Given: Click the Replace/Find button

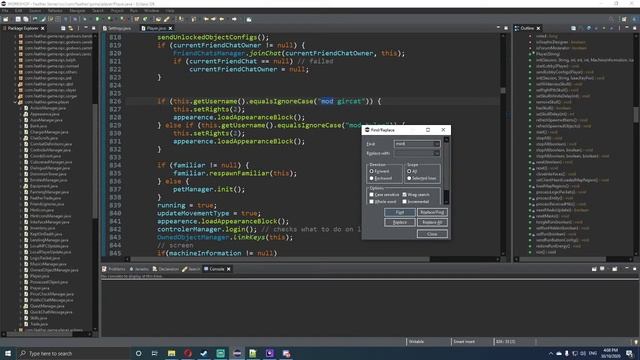Looking at the screenshot, I should click(432, 212).
